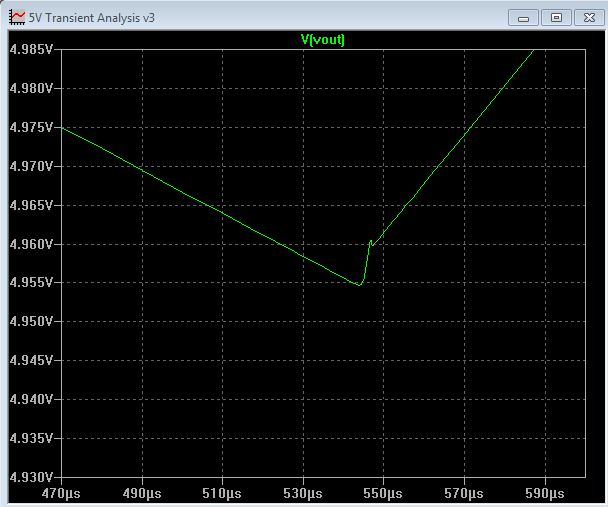Close the 5V Transient Analysis v3 window
Screen dimensions: 608x507
click(x=589, y=18)
